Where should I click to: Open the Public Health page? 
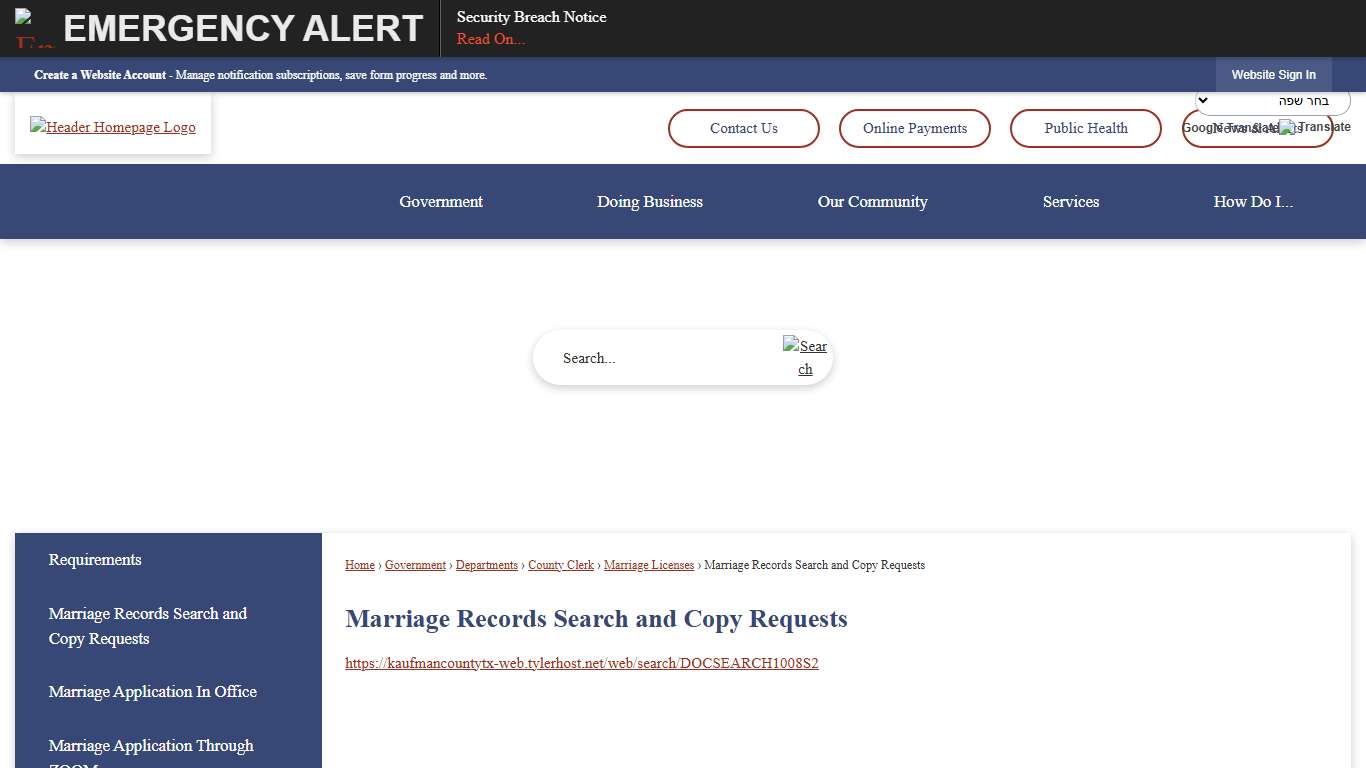click(x=1085, y=128)
